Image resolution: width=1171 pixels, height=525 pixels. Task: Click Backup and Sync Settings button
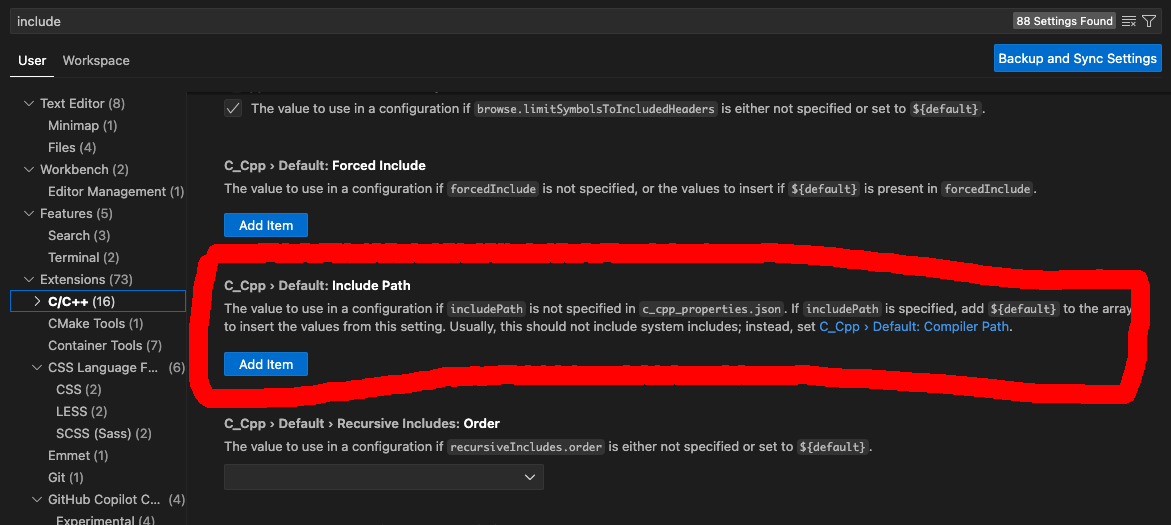(x=1078, y=58)
